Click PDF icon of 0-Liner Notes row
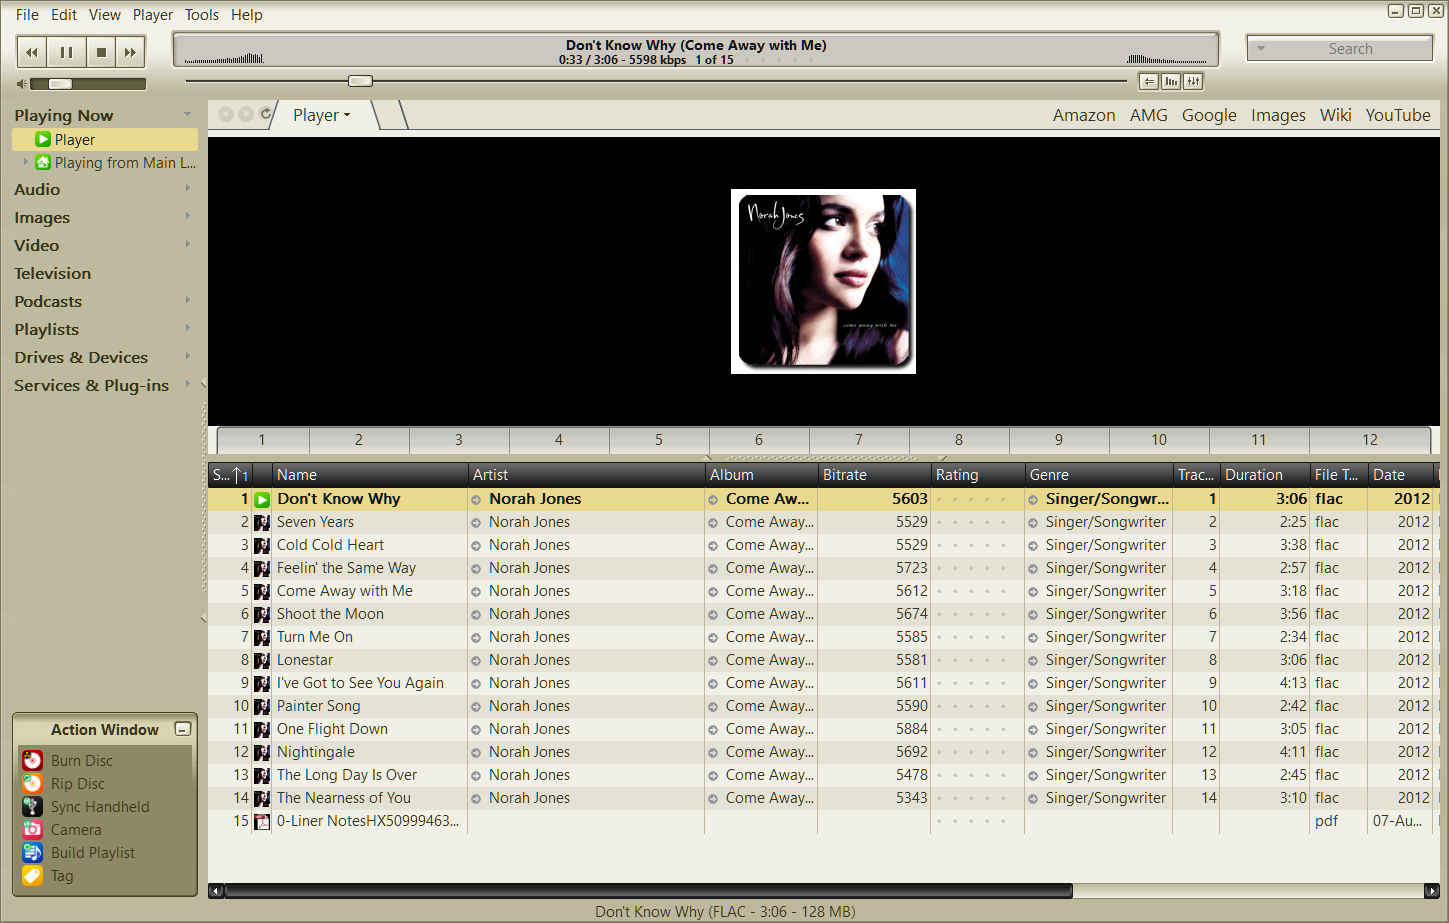 [262, 821]
